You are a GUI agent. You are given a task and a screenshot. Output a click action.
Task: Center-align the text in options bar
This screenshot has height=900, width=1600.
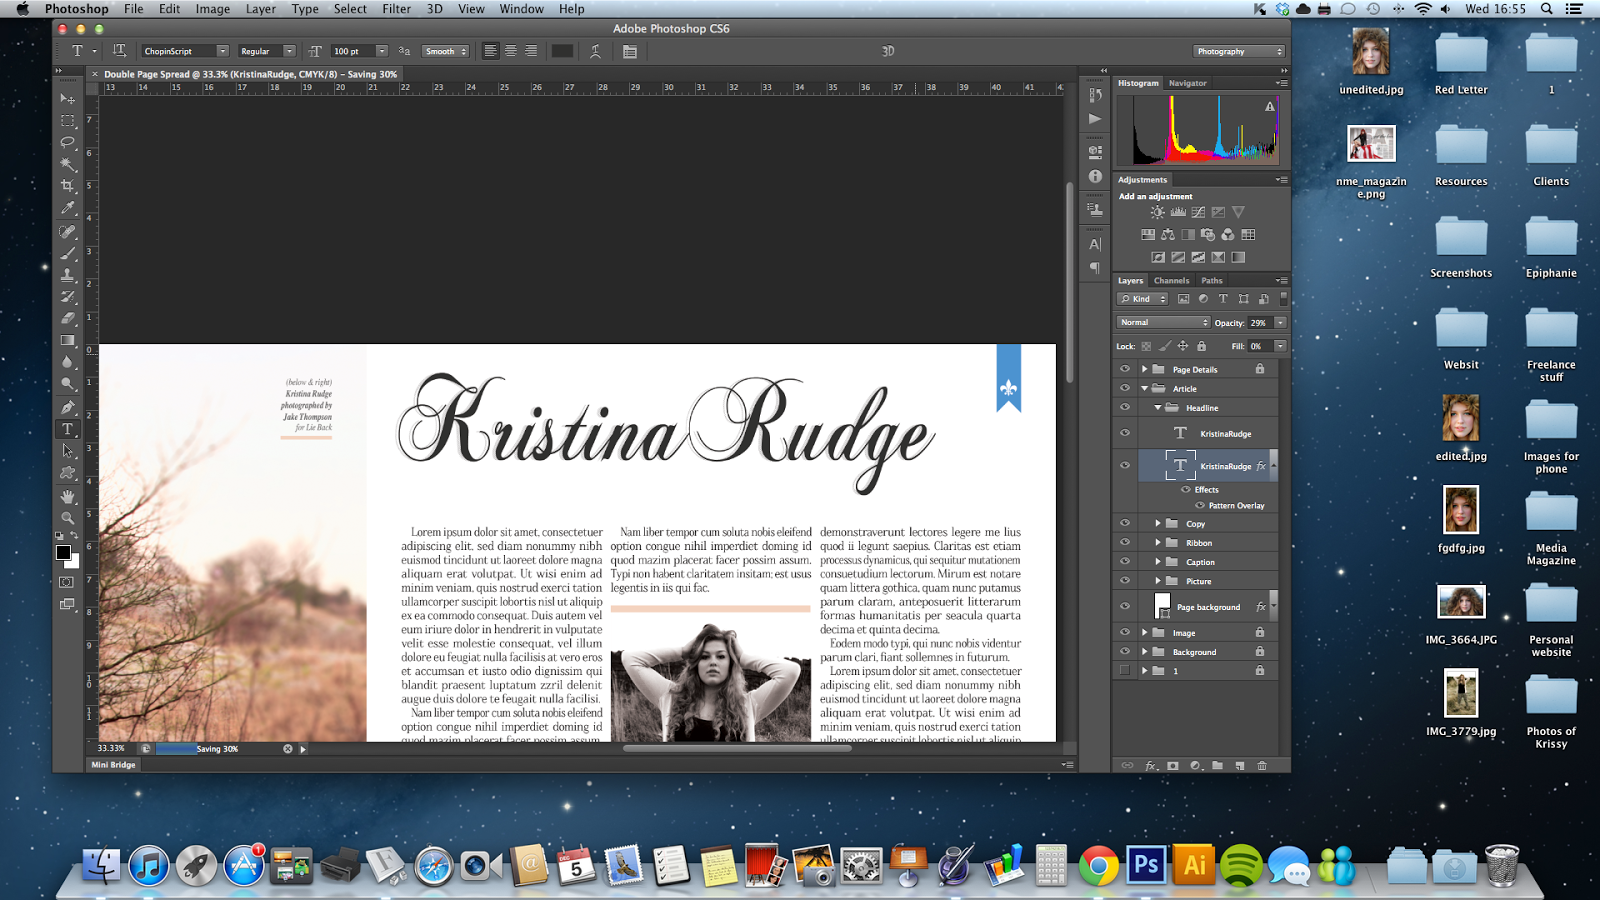coord(510,51)
